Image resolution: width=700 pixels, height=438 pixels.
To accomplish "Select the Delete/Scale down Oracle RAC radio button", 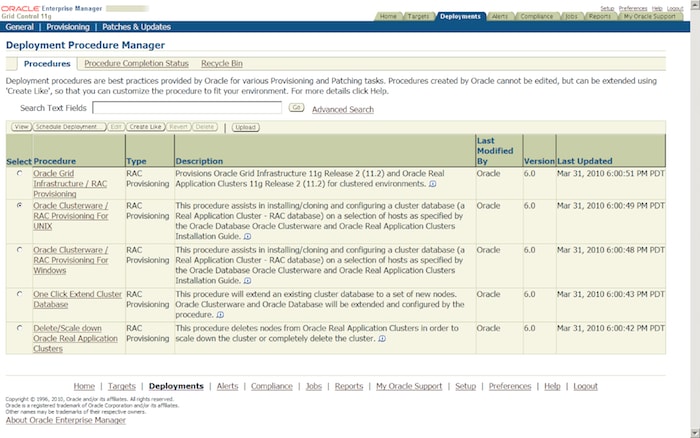I will tap(20, 328).
